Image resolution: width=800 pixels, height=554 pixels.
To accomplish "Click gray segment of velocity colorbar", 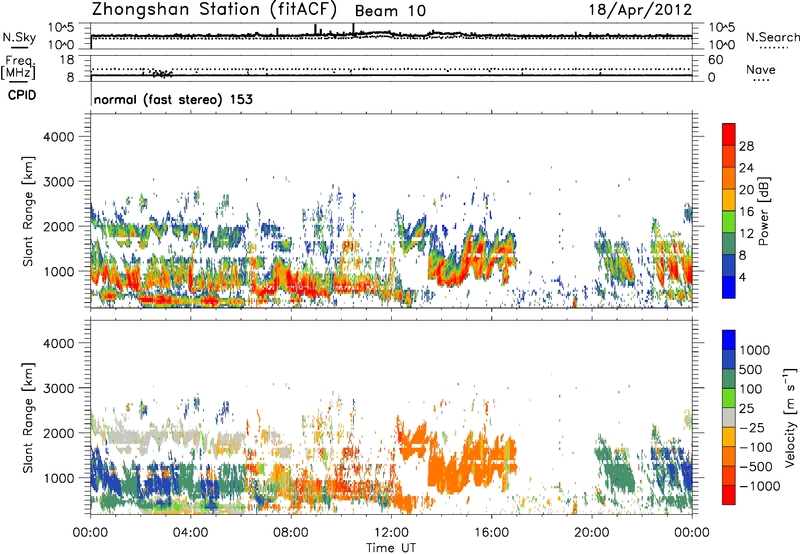I will coord(729,417).
